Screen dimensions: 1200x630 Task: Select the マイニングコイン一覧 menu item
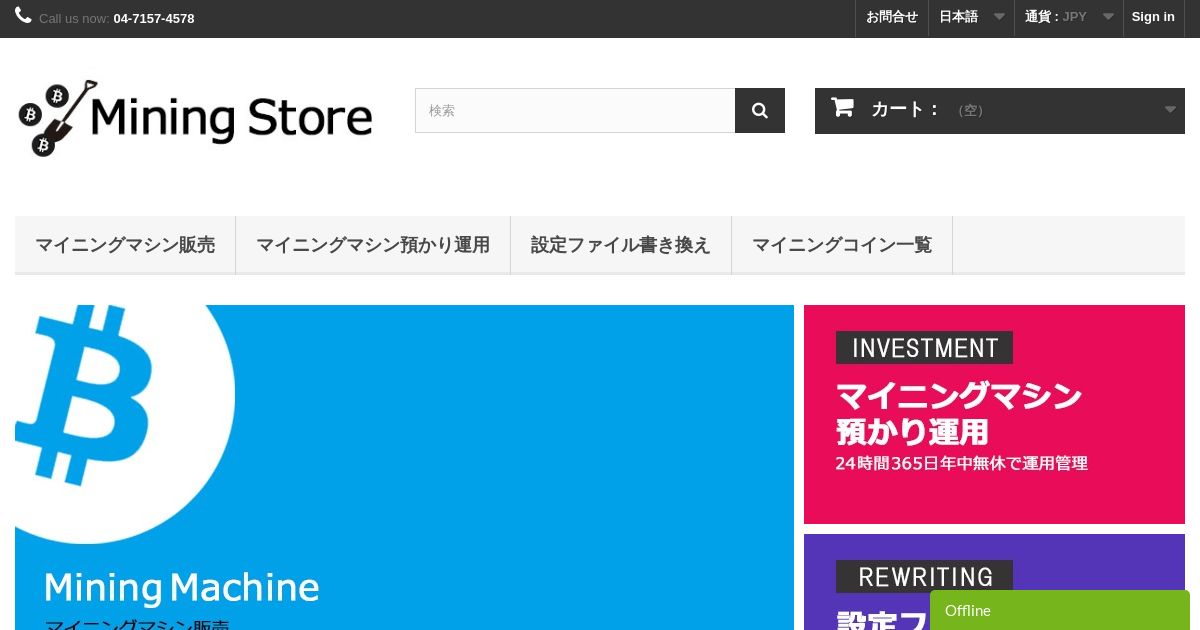tap(842, 245)
